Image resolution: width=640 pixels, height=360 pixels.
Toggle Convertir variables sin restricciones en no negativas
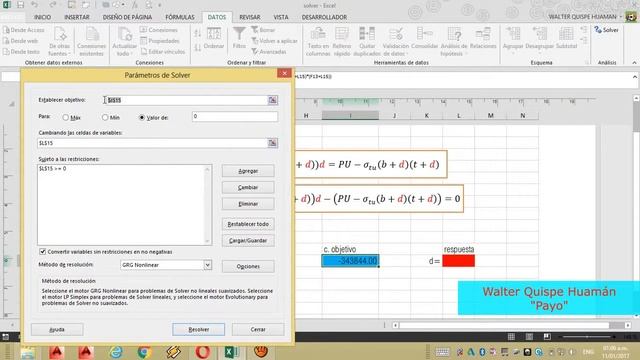point(42,251)
